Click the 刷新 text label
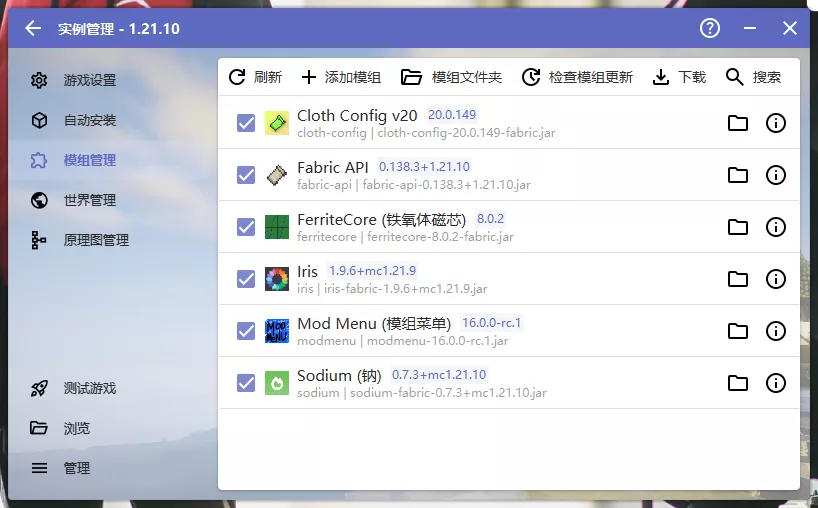 pyautogui.click(x=268, y=77)
